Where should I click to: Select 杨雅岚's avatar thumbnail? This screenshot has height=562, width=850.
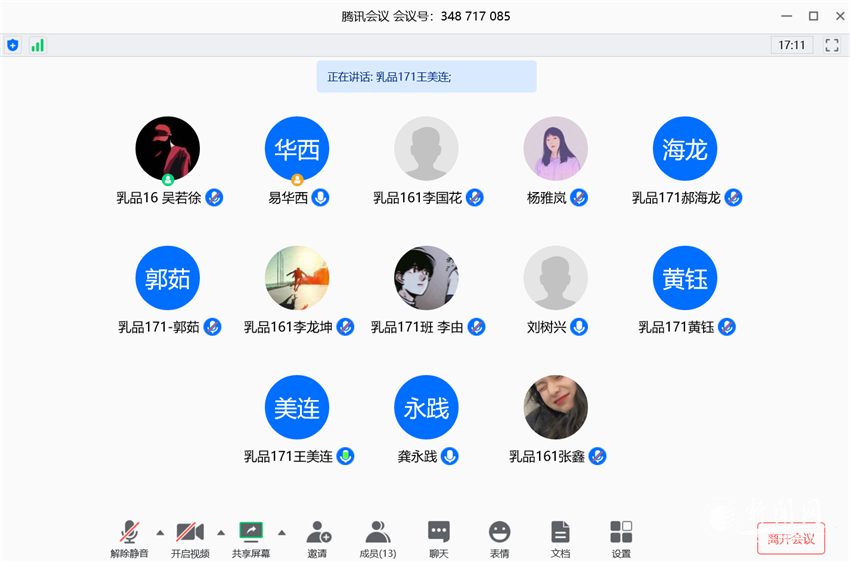(x=555, y=148)
